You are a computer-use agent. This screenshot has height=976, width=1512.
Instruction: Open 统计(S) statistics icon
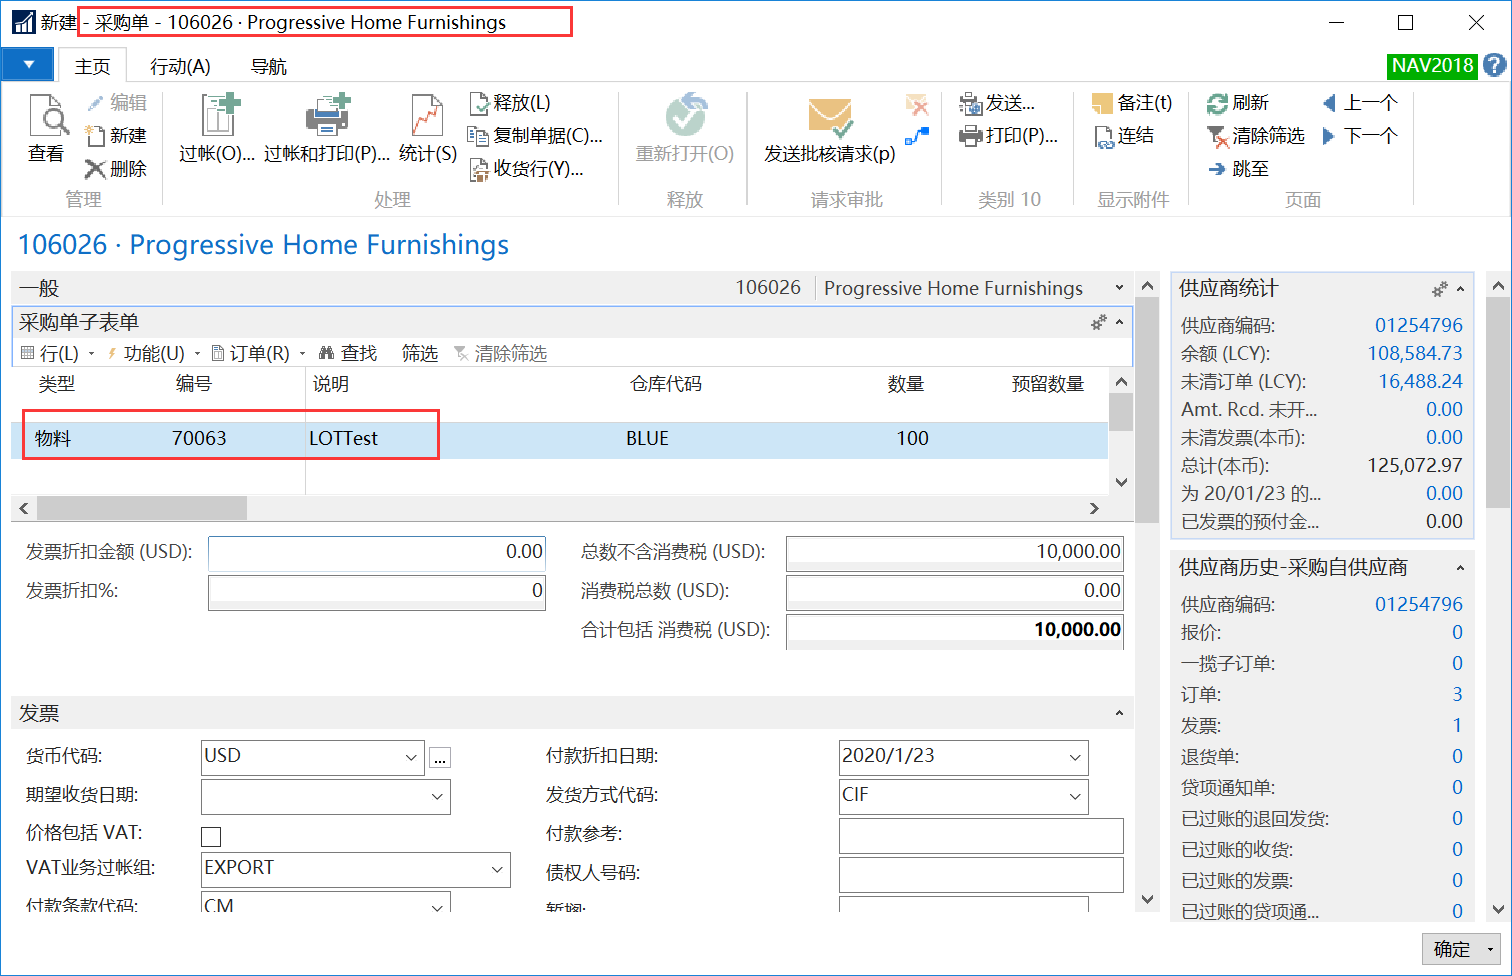click(427, 115)
